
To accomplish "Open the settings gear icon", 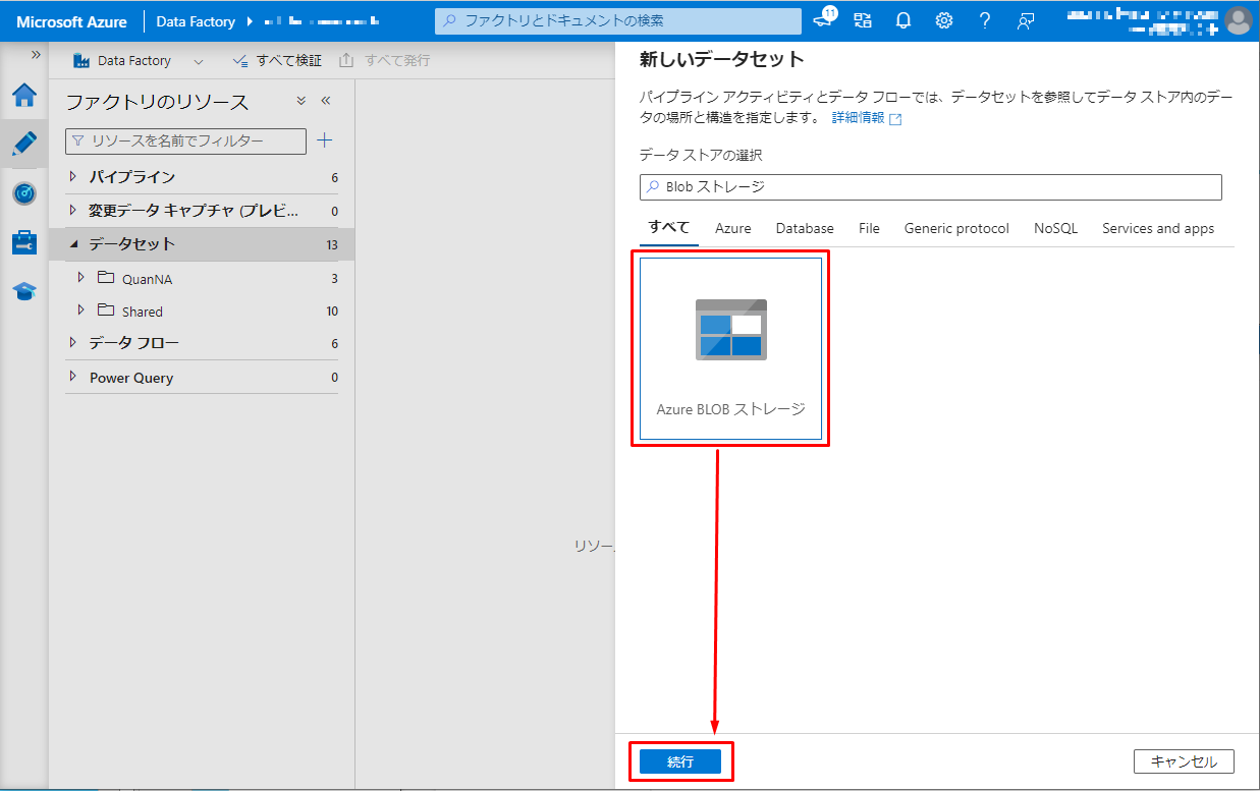I will [943, 21].
